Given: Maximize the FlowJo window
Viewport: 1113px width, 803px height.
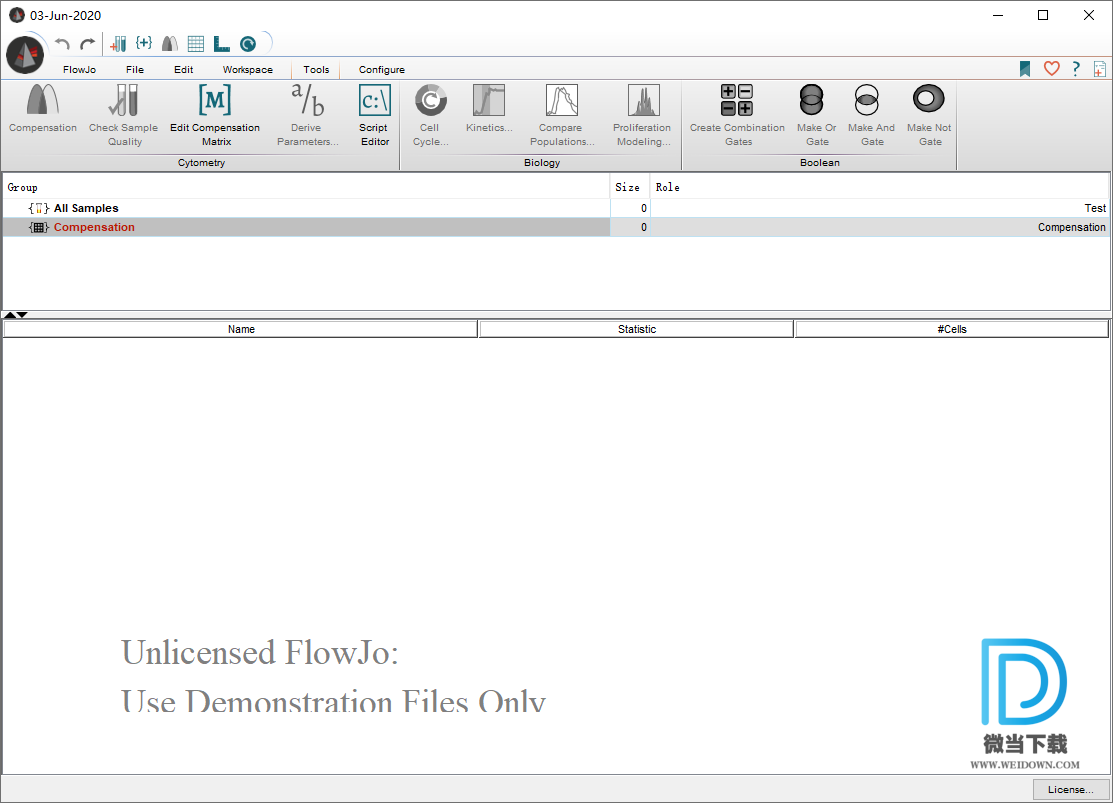Looking at the screenshot, I should (x=1043, y=15).
